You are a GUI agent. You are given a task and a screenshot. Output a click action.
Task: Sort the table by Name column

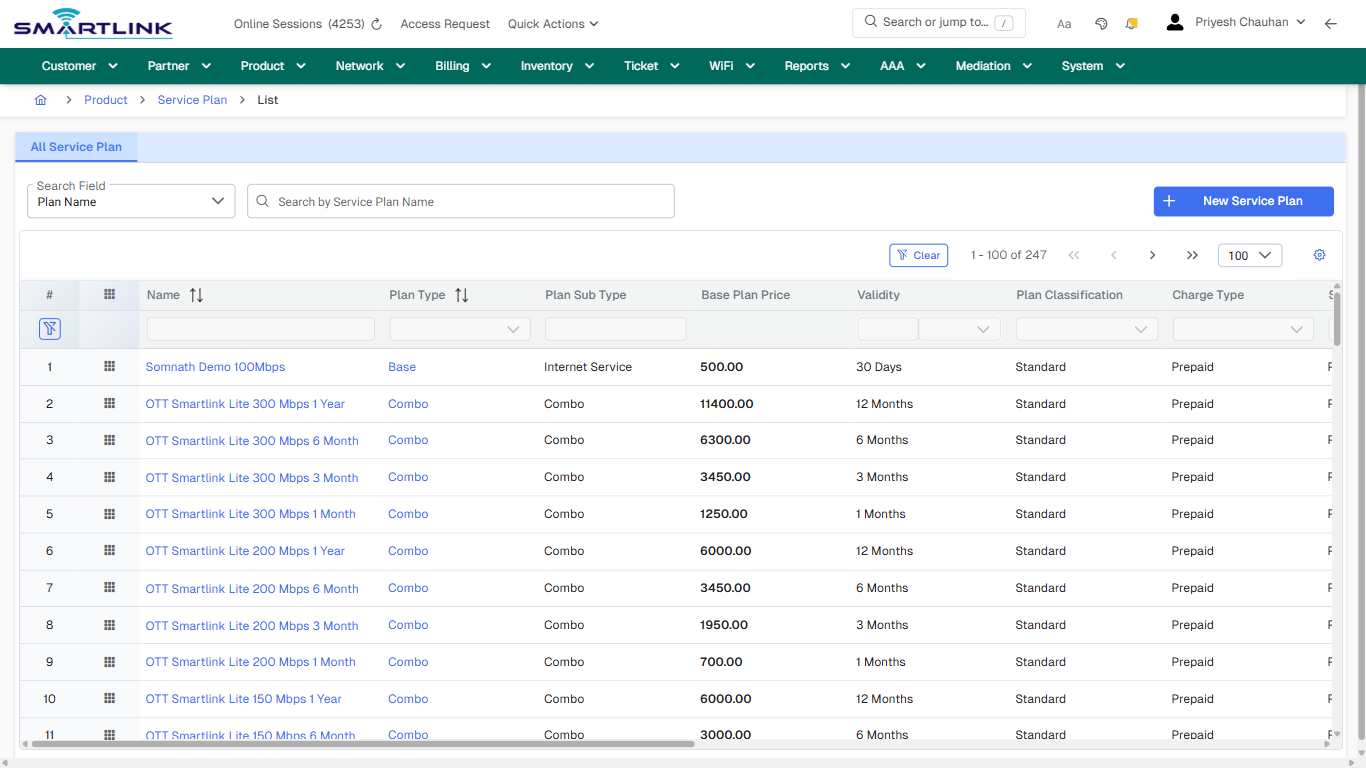pyautogui.click(x=196, y=294)
